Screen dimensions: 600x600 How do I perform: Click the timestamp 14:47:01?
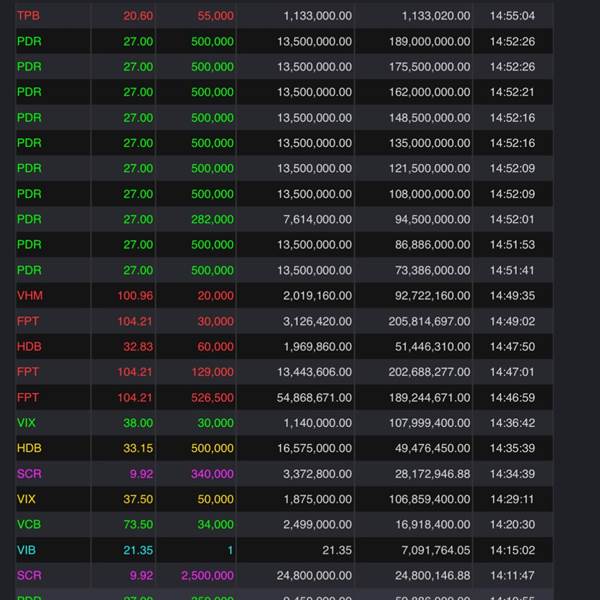512,372
